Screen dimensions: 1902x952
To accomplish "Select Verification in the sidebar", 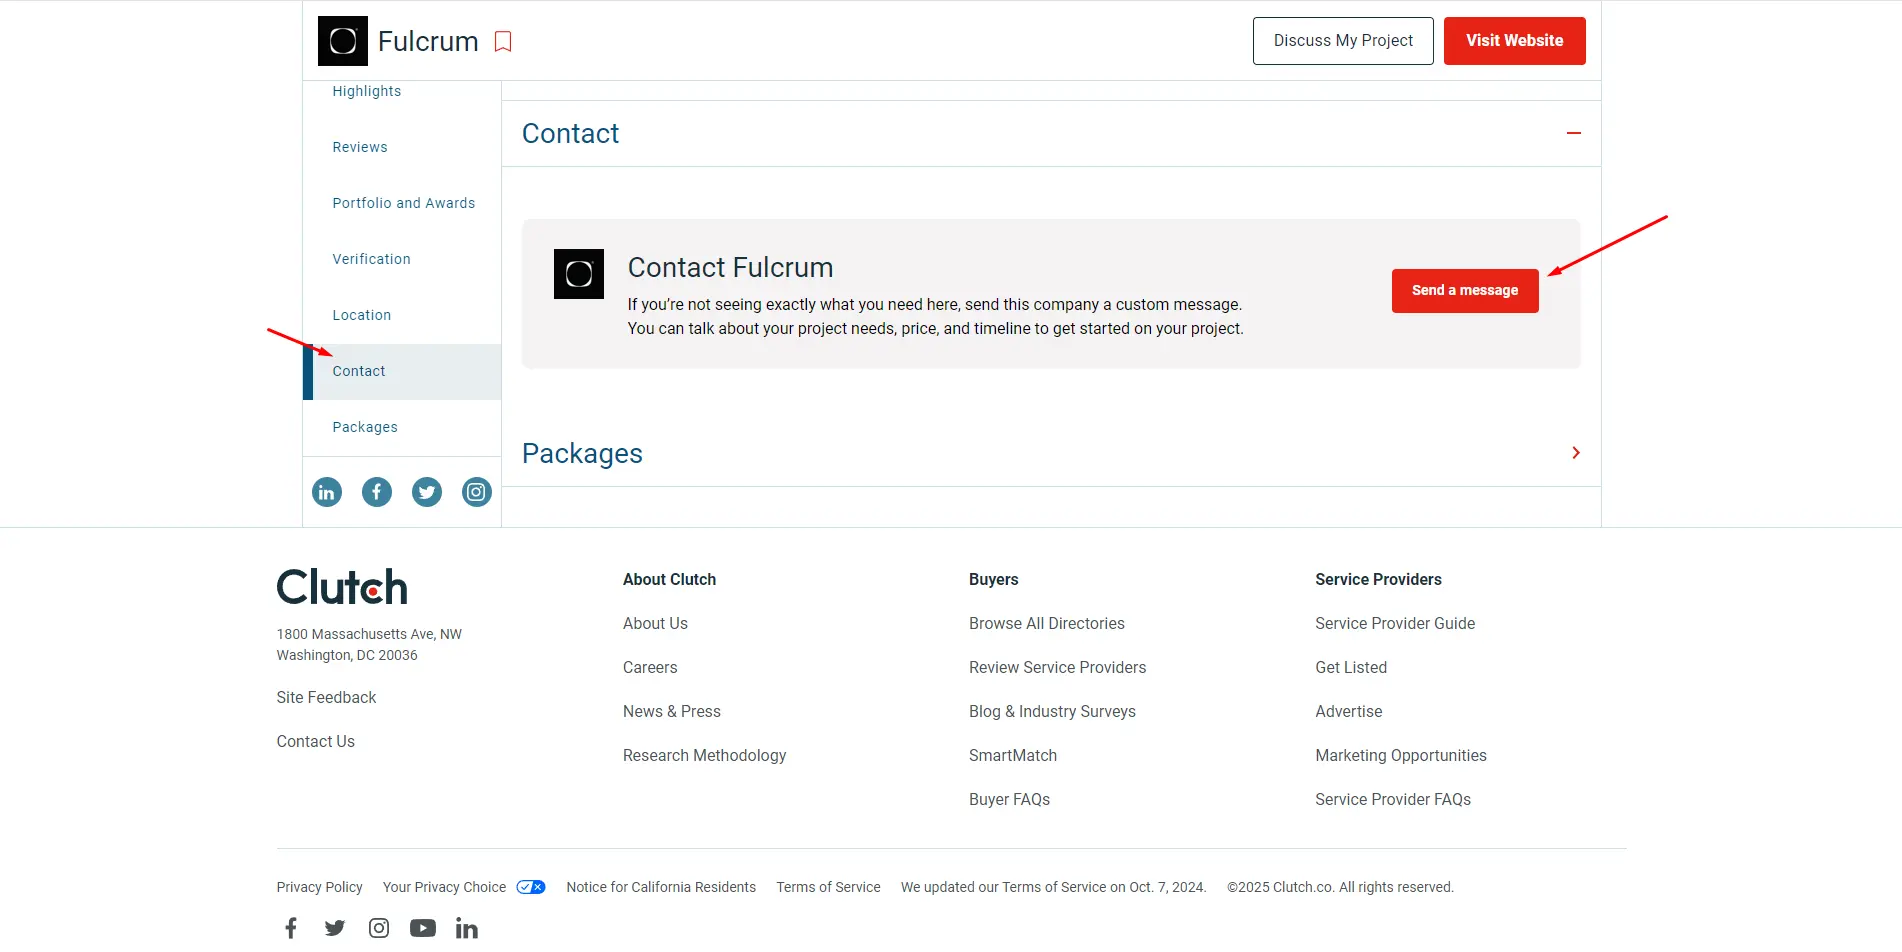I will point(372,259).
